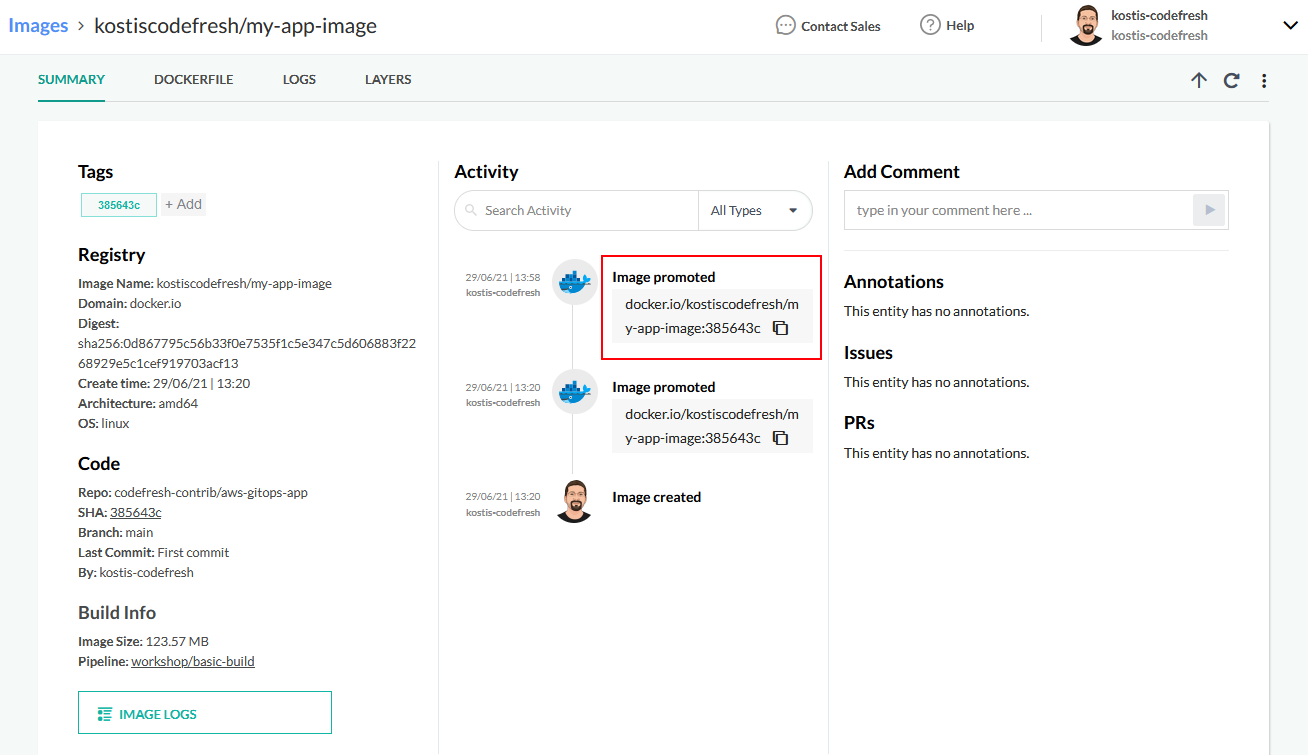The image size is (1308, 755).
Task: Click user avatar beside Image created
Action: click(574, 501)
